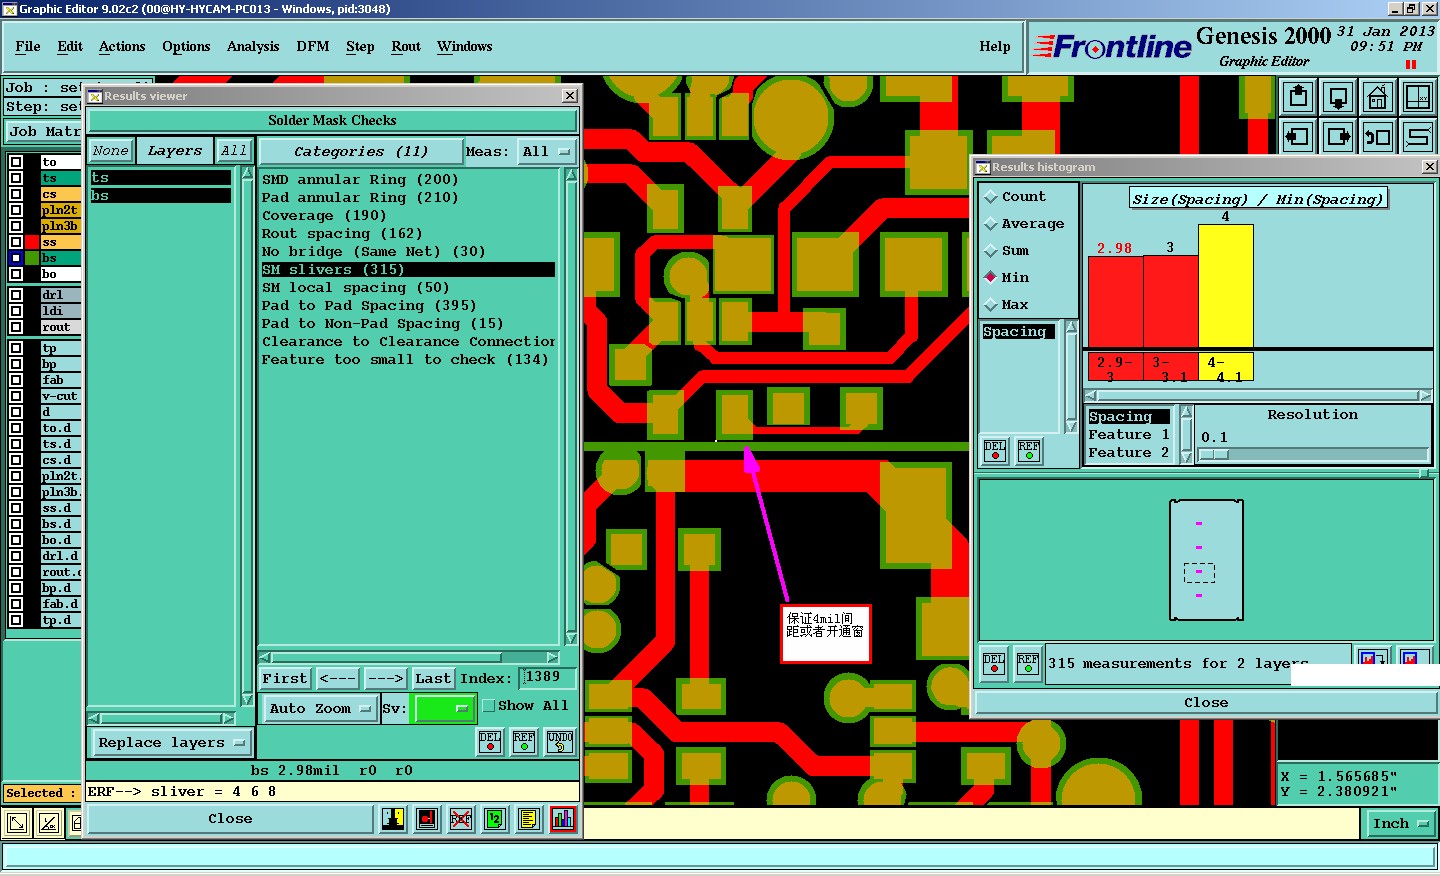Screen dimensions: 1440x876
Task: Open the Job Matrix selector
Action: [x=44, y=131]
